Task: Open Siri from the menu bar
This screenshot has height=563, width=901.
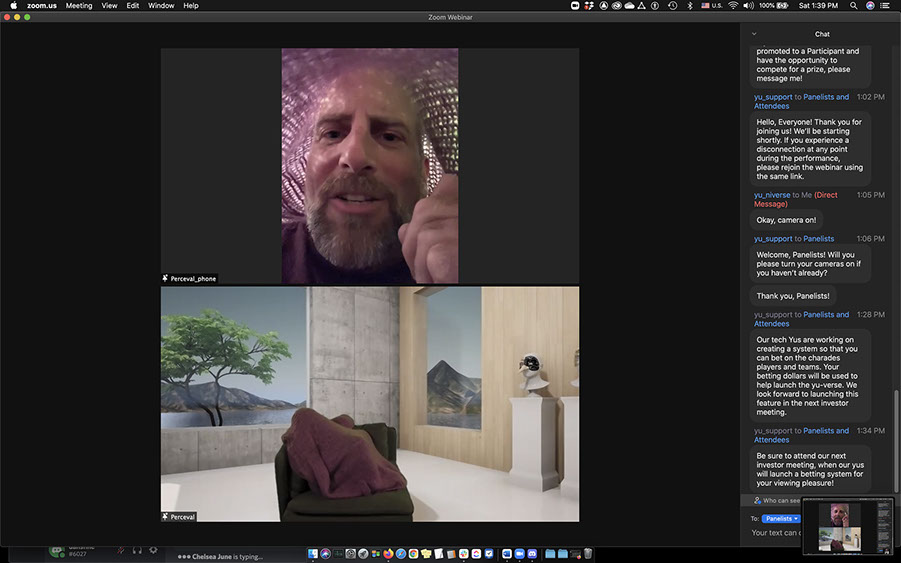Action: point(869,6)
